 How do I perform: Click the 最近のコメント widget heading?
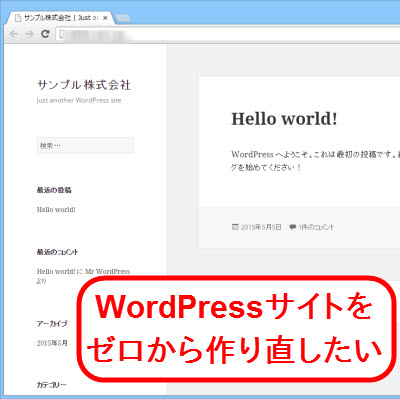57,252
